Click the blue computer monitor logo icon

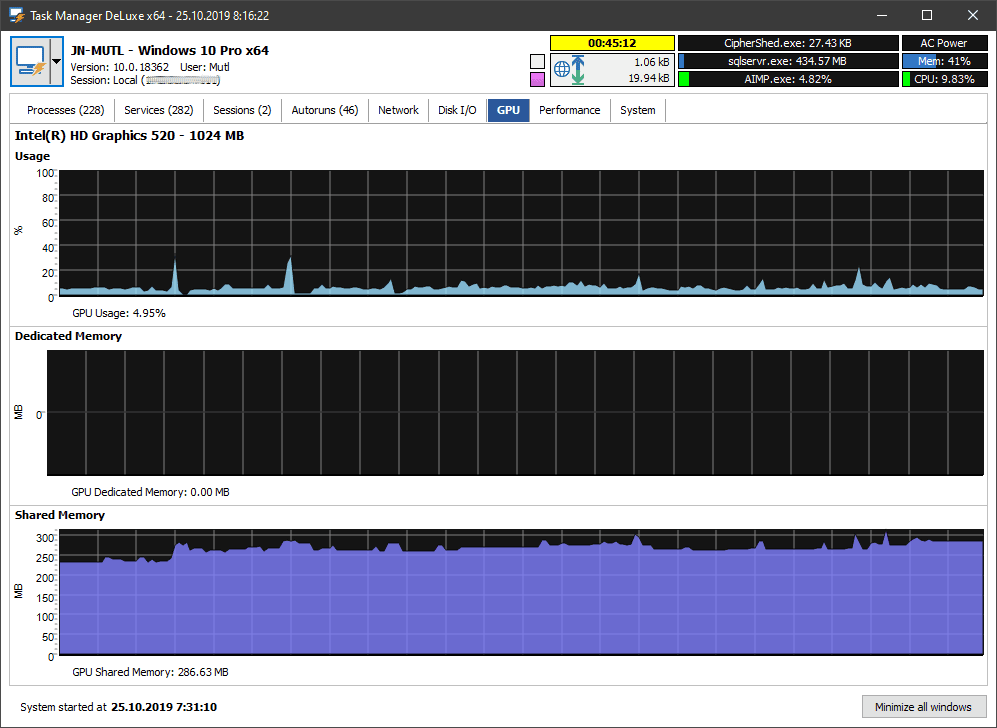pos(31,58)
